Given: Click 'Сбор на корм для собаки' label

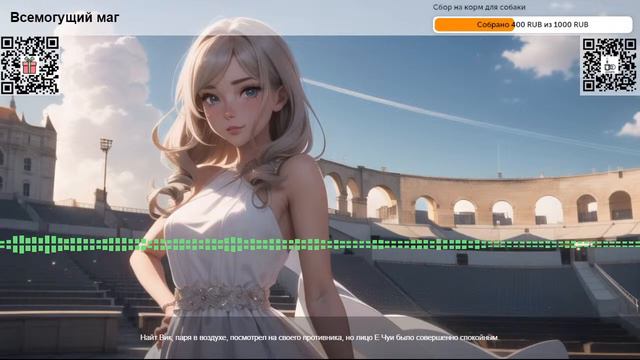Looking at the screenshot, I should pos(479,7).
